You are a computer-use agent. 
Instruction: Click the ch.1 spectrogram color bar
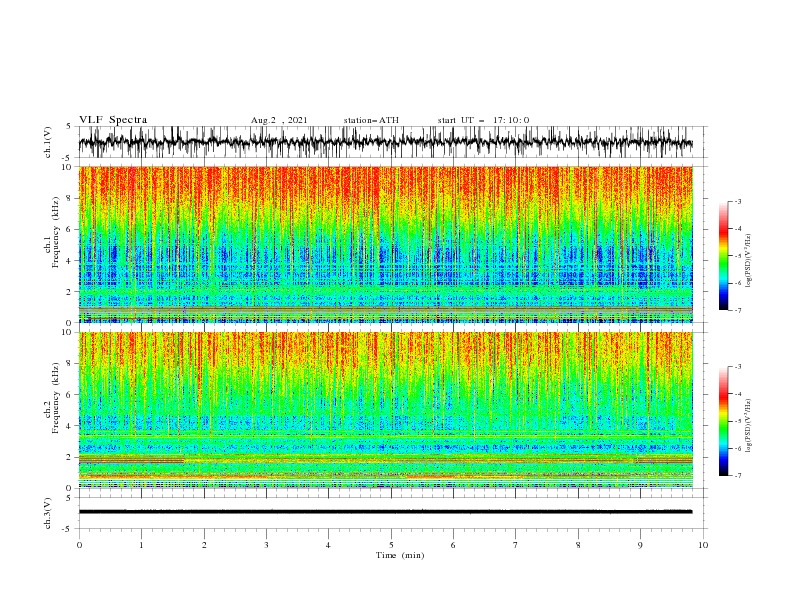point(723,256)
